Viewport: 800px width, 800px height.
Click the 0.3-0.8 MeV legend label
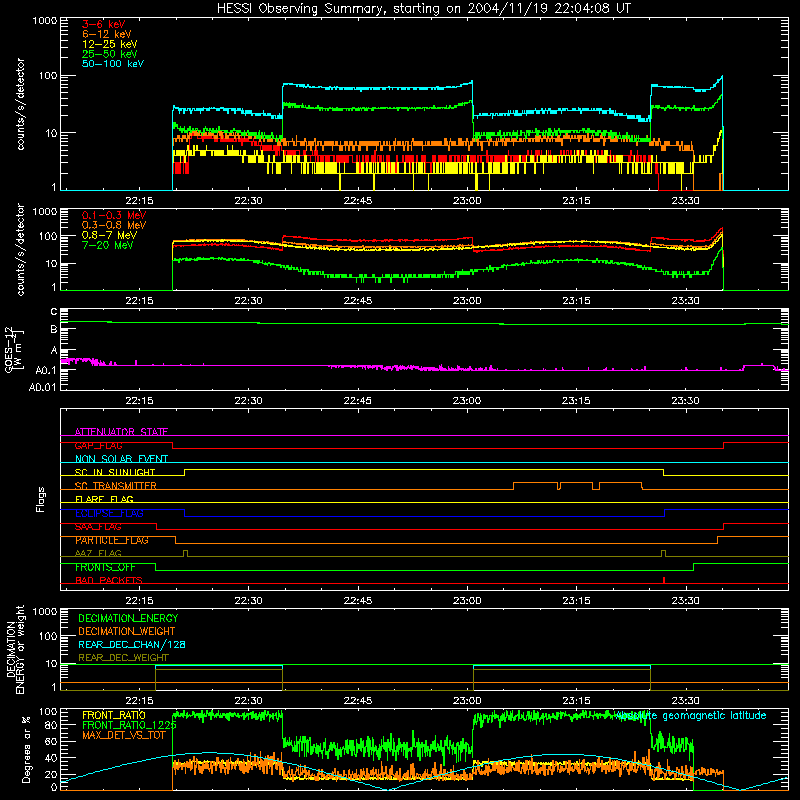pos(114,225)
